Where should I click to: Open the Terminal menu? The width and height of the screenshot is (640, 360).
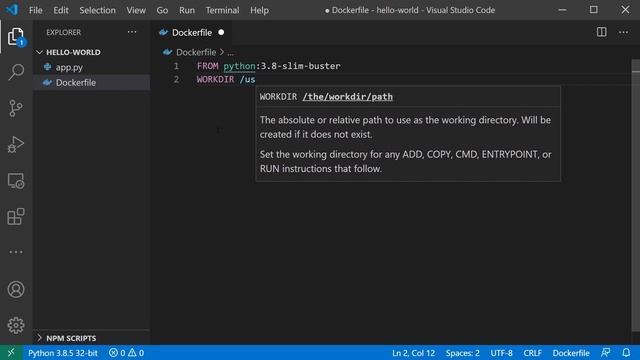pyautogui.click(x=222, y=10)
